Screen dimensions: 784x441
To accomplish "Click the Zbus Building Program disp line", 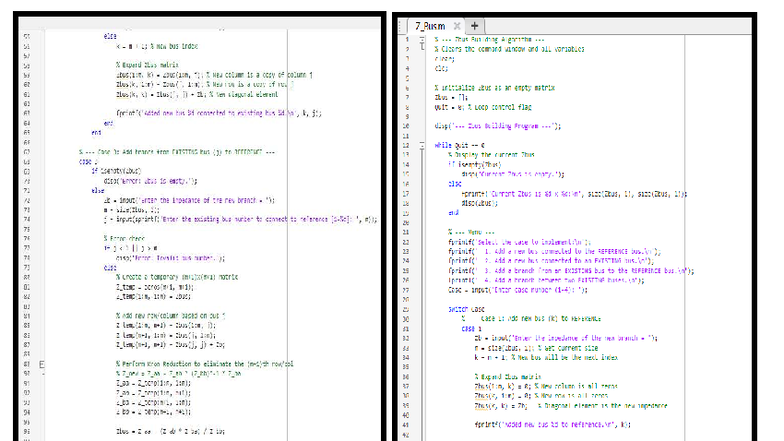I will pos(498,126).
